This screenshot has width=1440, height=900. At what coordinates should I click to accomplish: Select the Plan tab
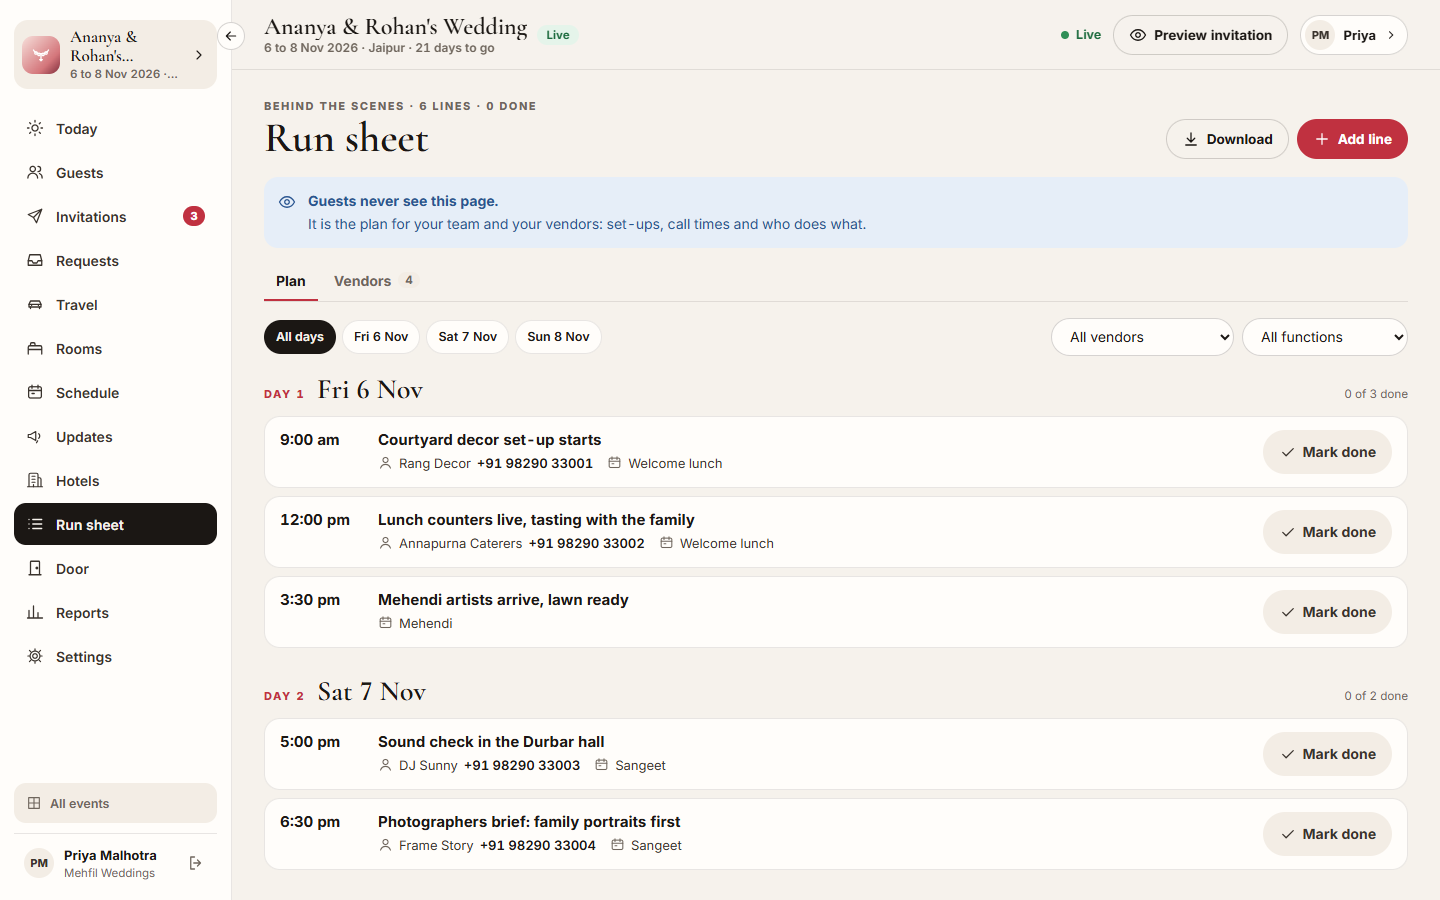coord(291,281)
